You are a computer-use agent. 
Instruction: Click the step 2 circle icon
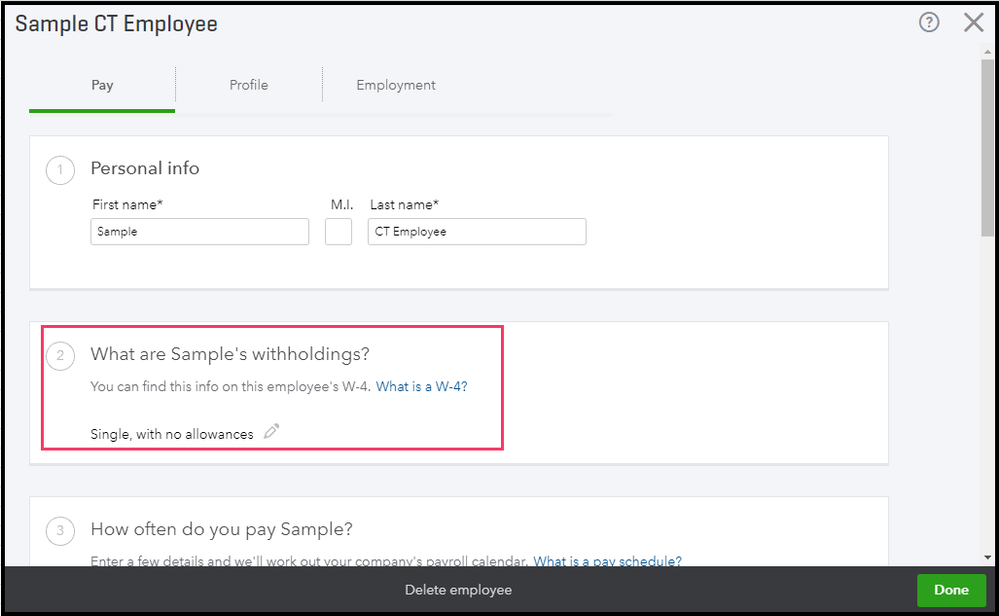point(60,355)
